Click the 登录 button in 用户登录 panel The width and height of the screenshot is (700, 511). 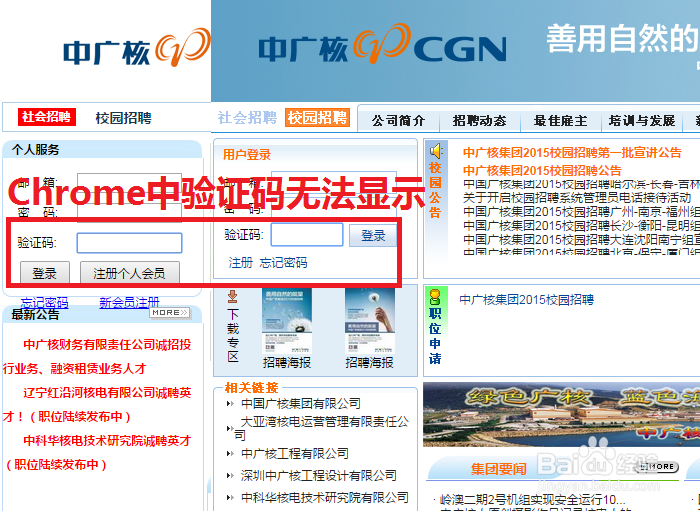pos(373,235)
